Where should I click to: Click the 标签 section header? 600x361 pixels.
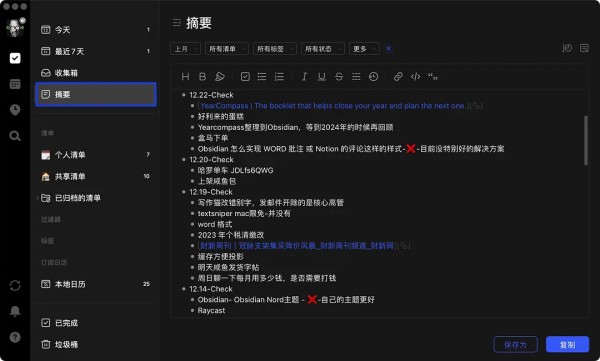click(47, 241)
